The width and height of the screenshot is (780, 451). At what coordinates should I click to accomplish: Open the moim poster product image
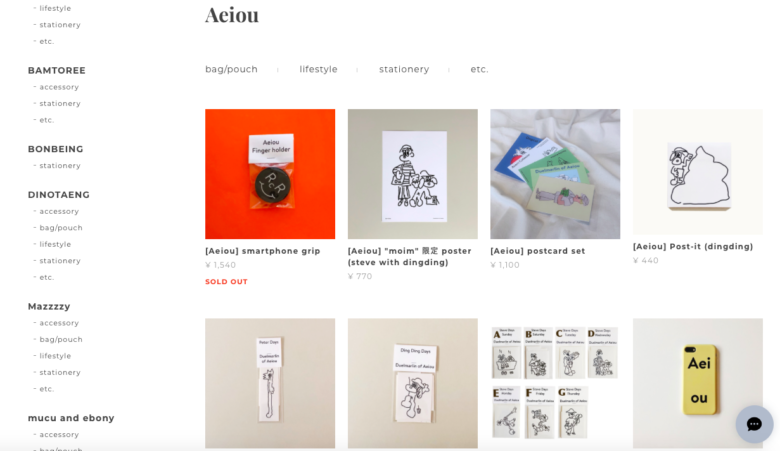412,174
